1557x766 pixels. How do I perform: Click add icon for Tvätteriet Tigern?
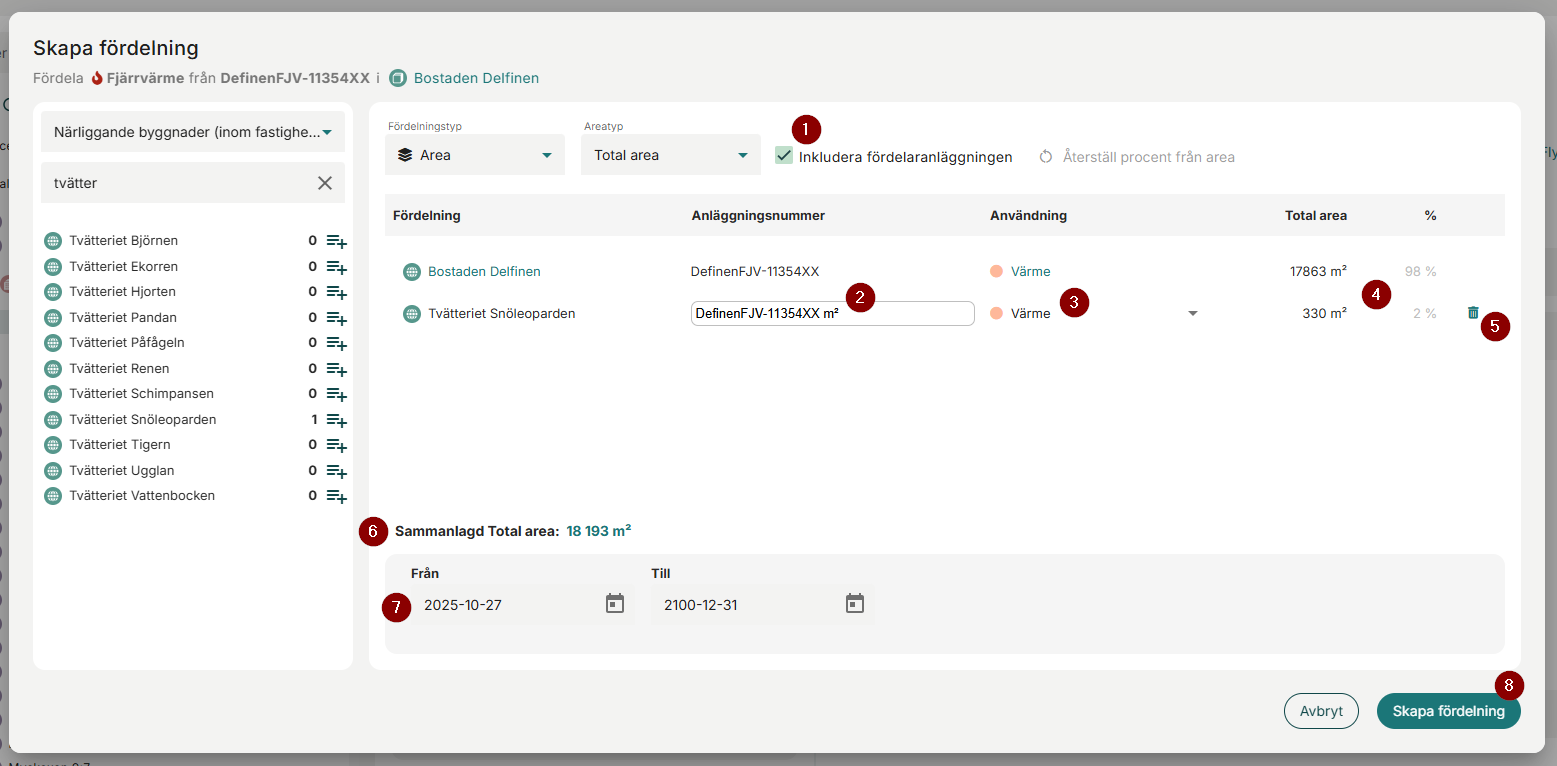point(336,446)
